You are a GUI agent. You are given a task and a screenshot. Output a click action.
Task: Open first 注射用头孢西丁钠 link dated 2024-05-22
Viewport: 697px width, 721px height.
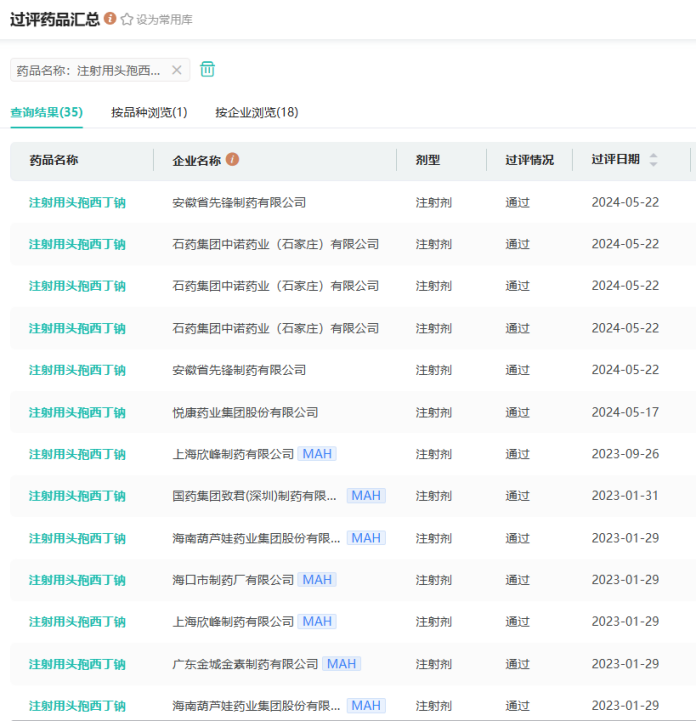pyautogui.click(x=77, y=202)
